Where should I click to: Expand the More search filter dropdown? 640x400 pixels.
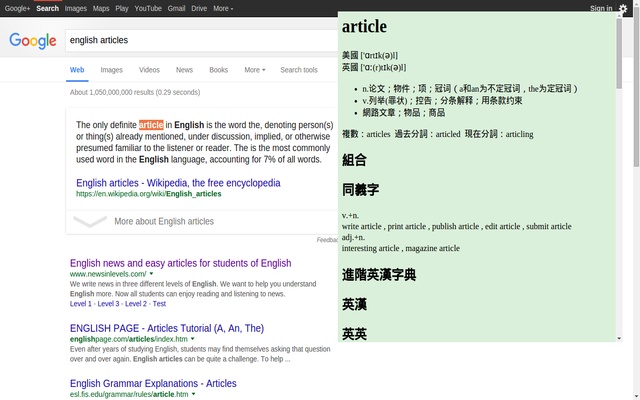tap(255, 70)
